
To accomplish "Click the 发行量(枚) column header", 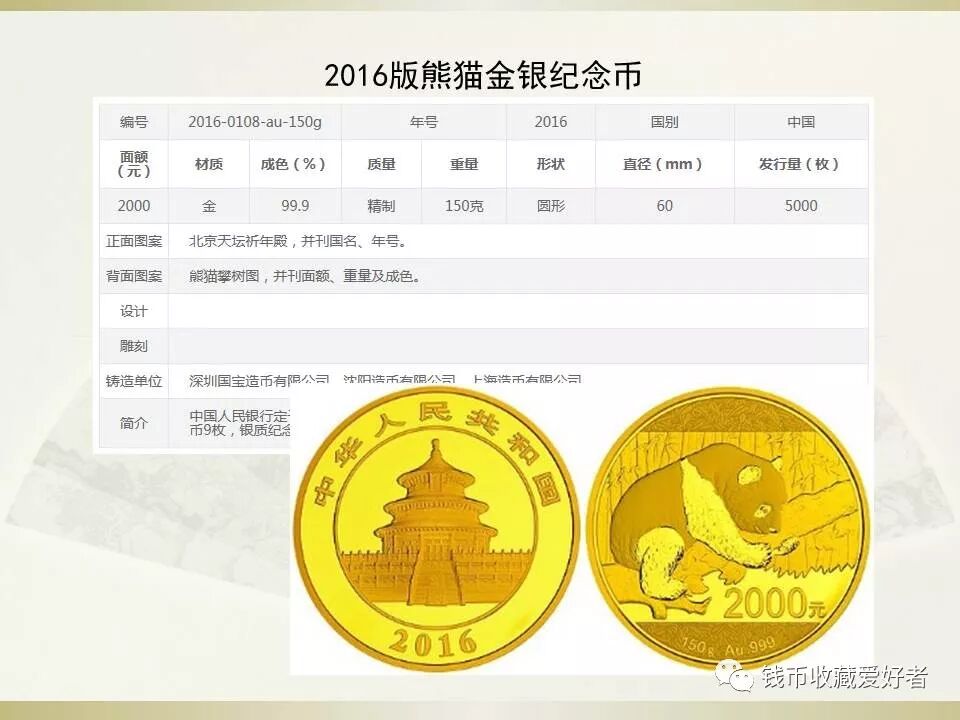I will pyautogui.click(x=801, y=164).
